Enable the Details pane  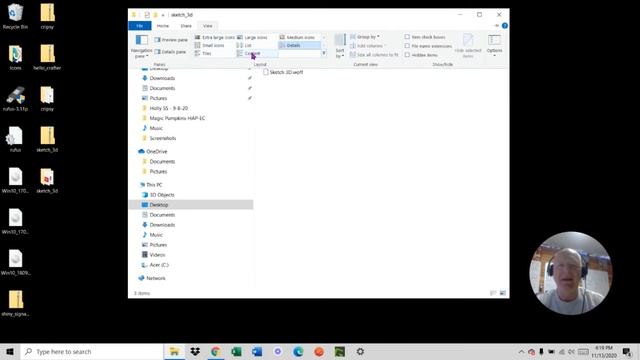click(170, 52)
